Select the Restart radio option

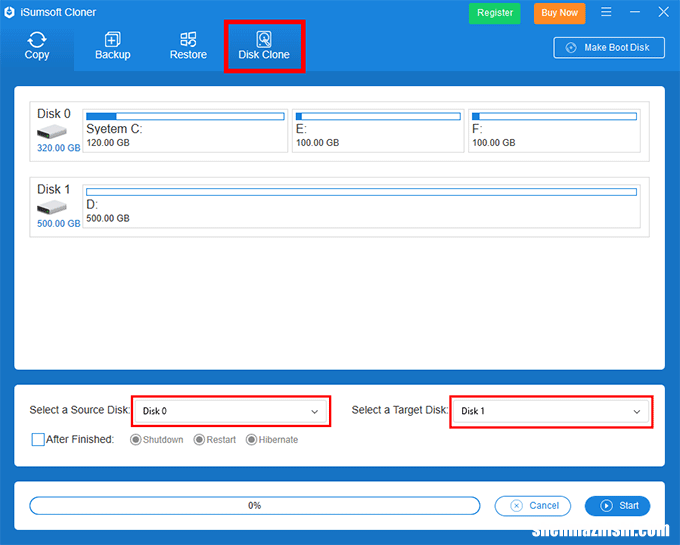click(x=215, y=440)
